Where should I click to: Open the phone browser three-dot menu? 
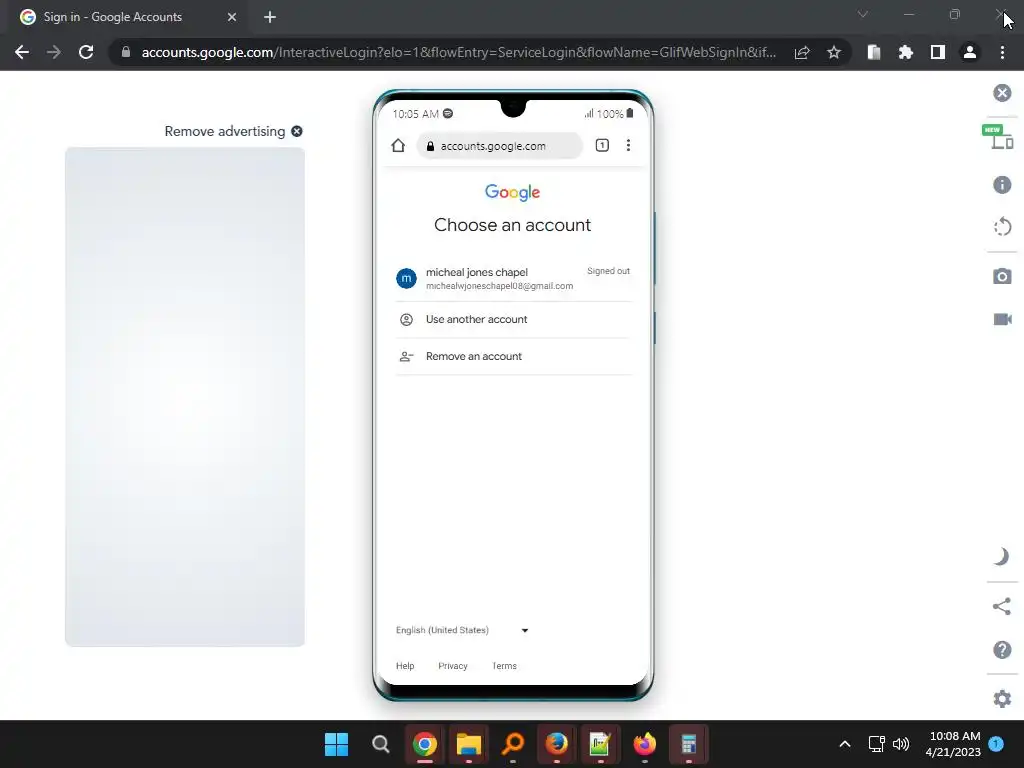628,146
